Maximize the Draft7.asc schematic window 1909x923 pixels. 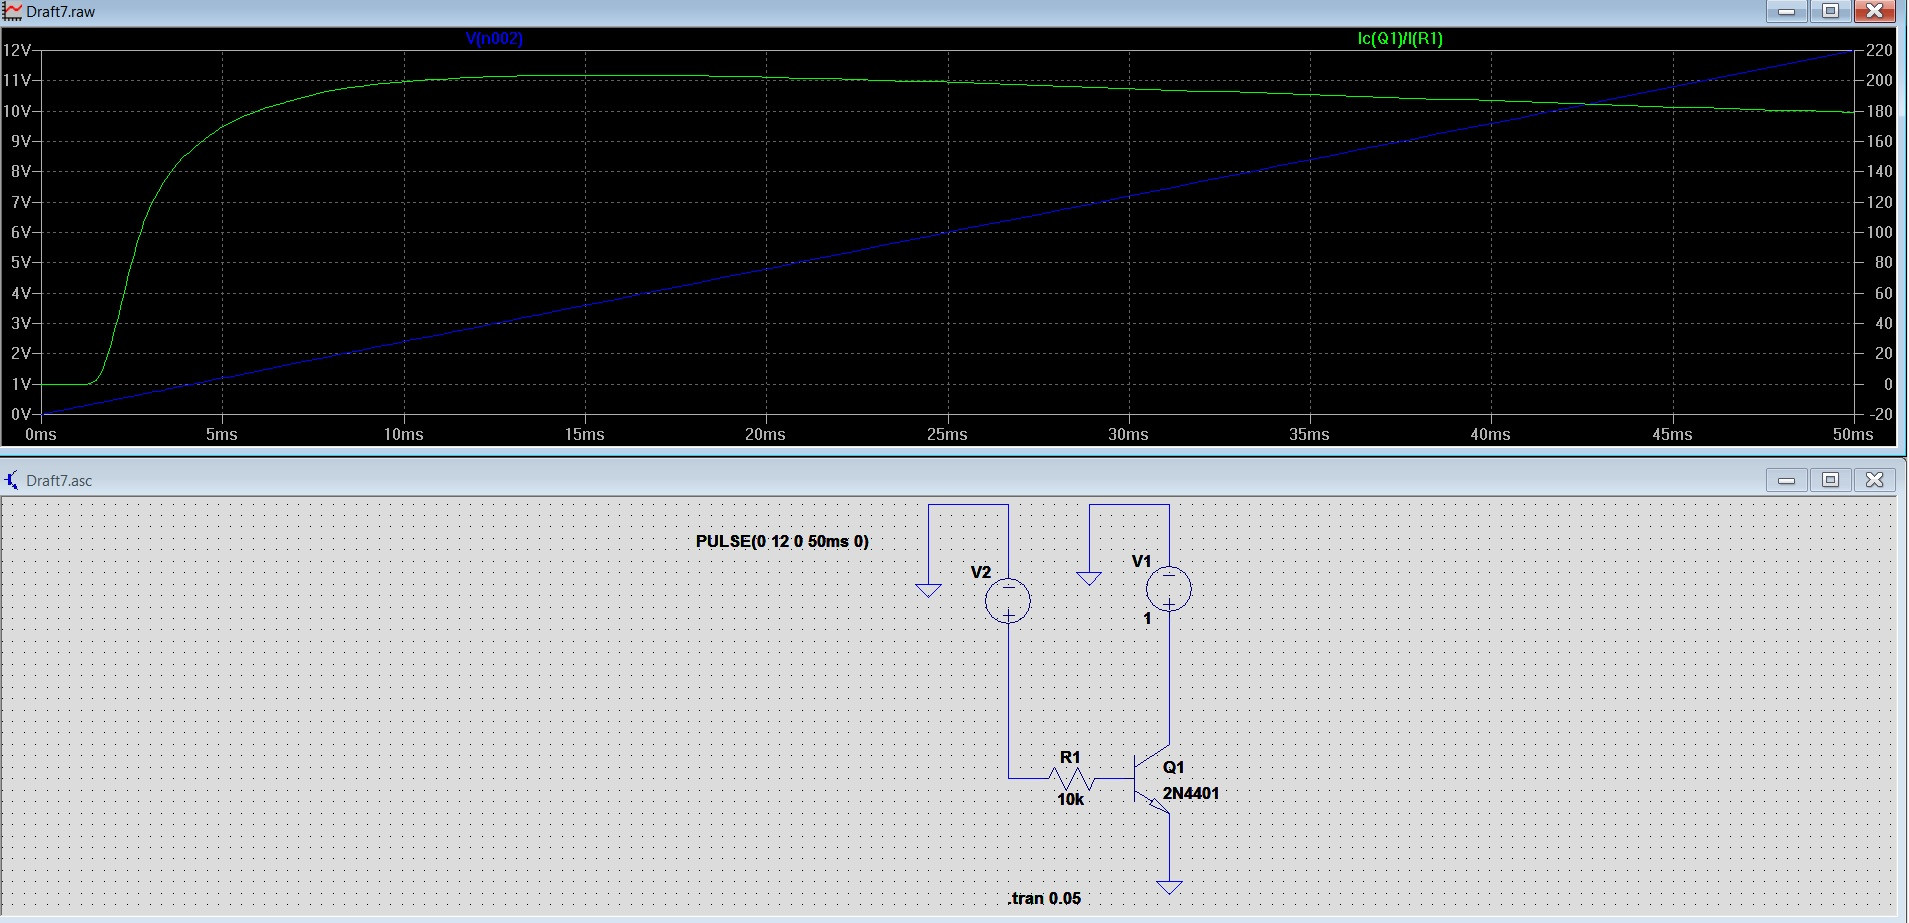1830,480
